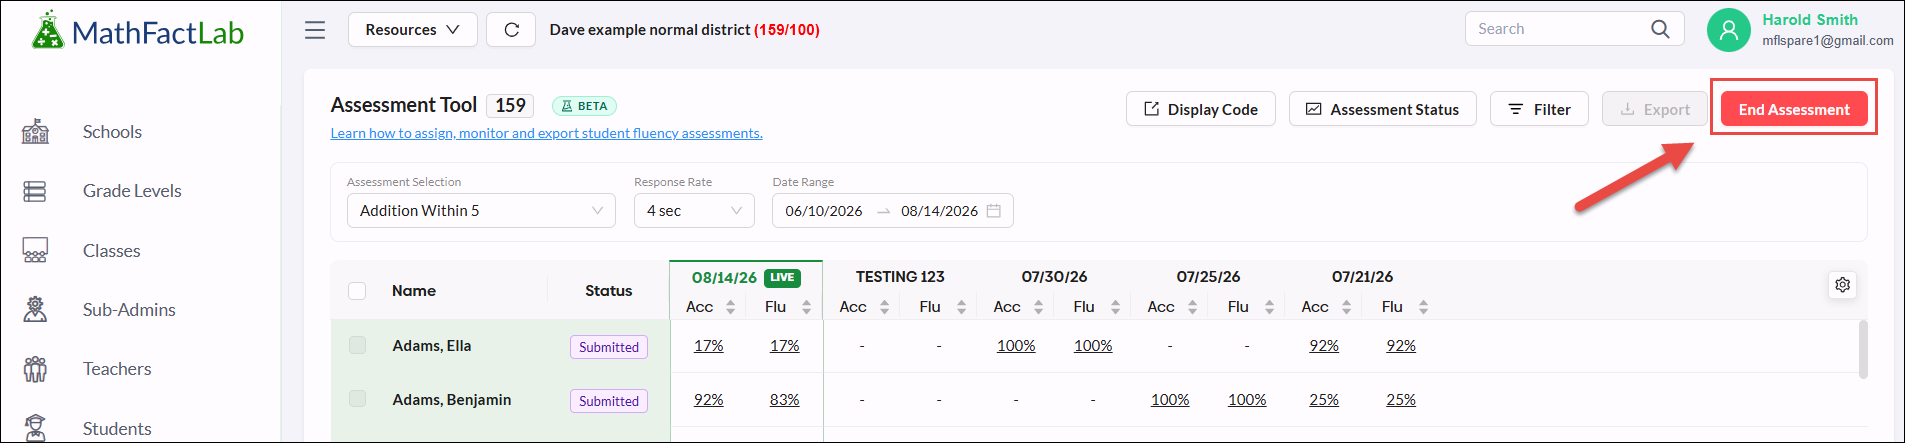Open Ella's 100% accuracy for 07/30/26

point(1016,346)
